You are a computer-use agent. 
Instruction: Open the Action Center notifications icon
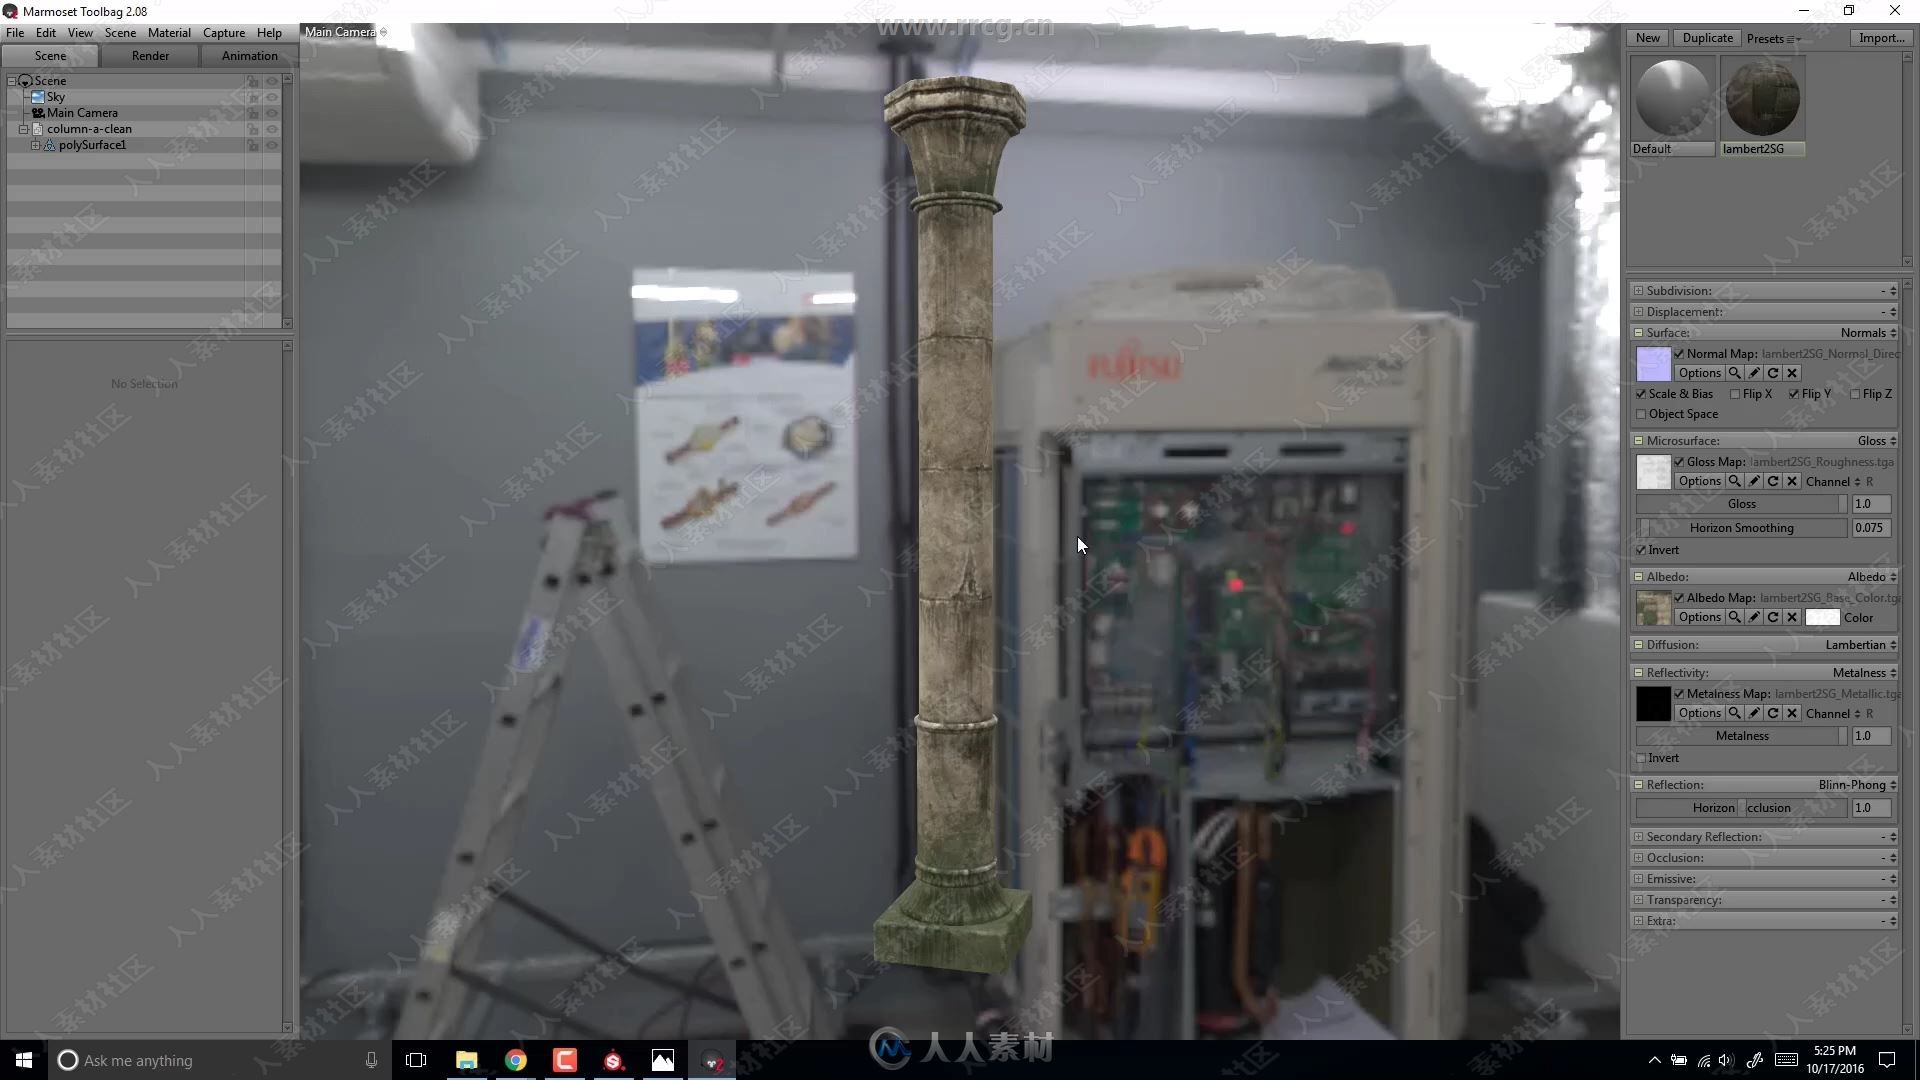coord(1887,1060)
